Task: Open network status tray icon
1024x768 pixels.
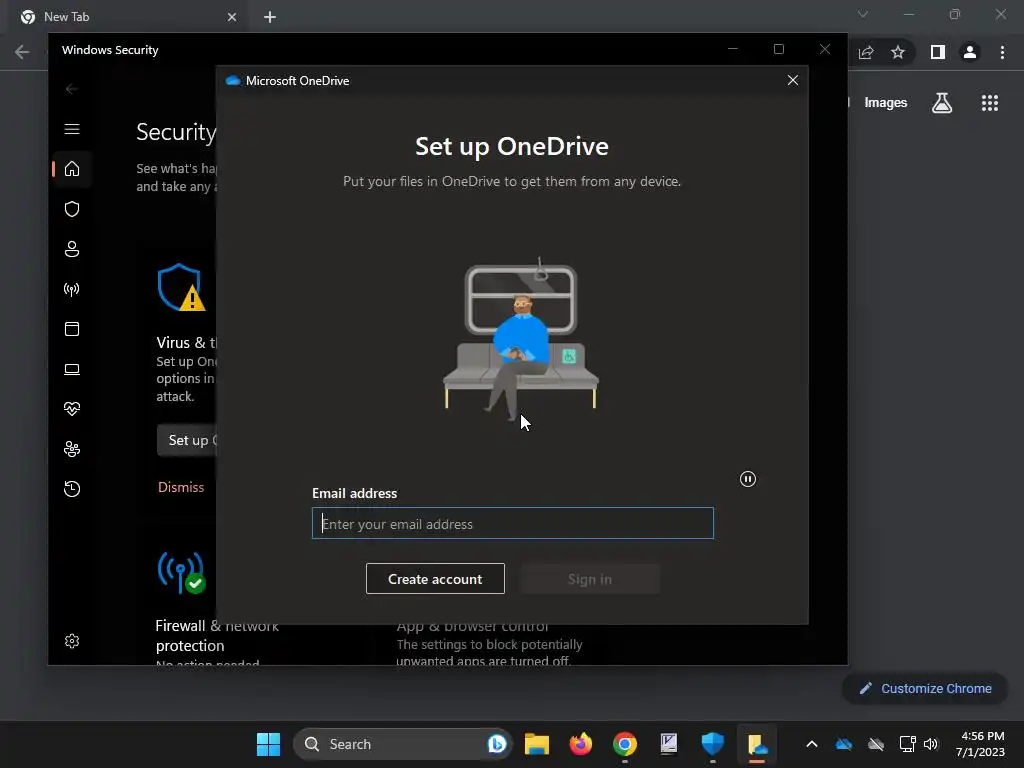Action: pos(907,744)
